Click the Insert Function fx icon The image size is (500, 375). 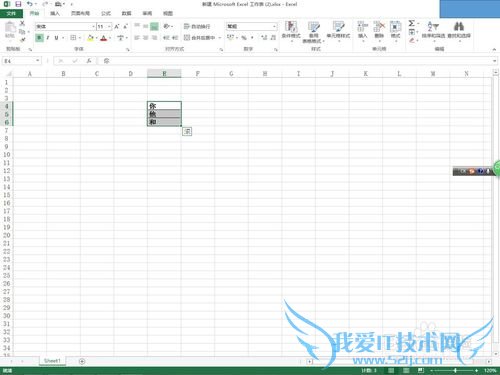point(89,61)
